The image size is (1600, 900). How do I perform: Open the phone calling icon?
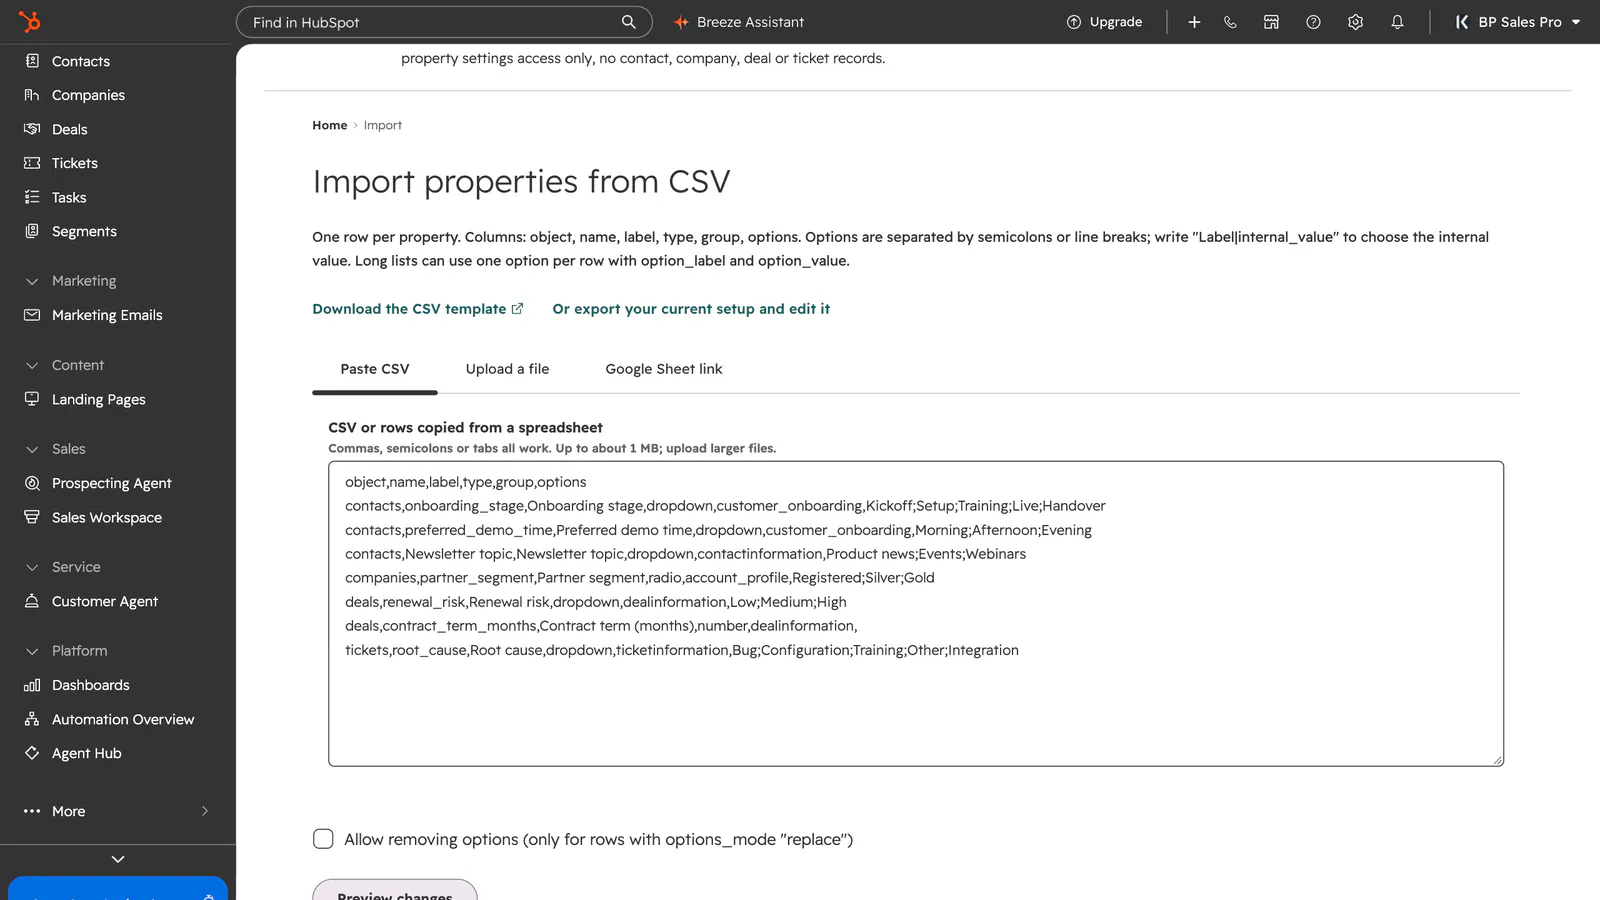tap(1230, 22)
